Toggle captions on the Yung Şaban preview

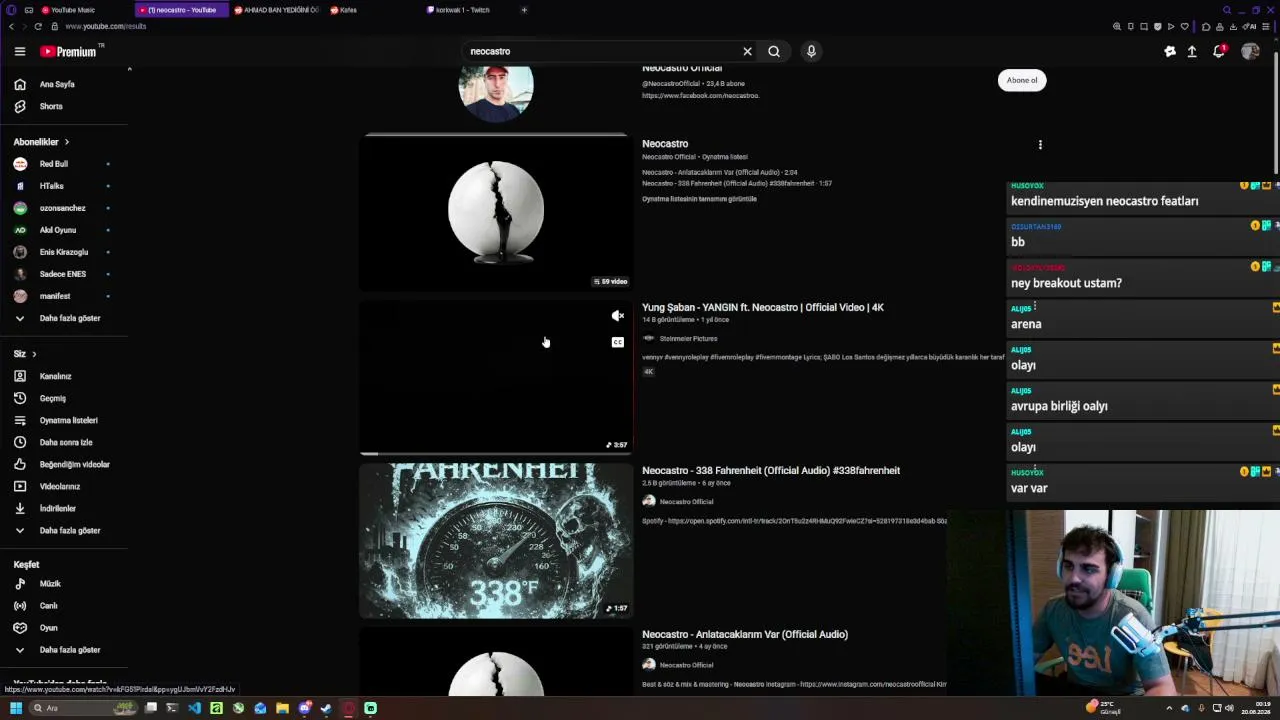618,342
